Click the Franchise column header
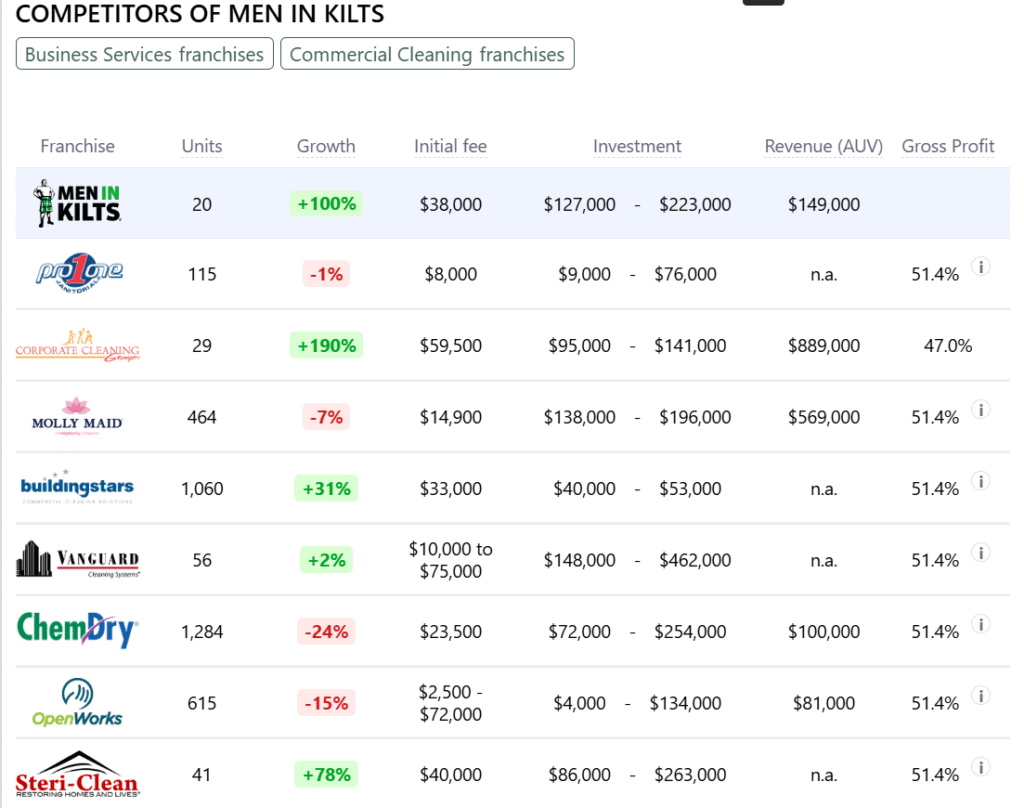This screenshot has width=1024, height=808. pos(78,146)
